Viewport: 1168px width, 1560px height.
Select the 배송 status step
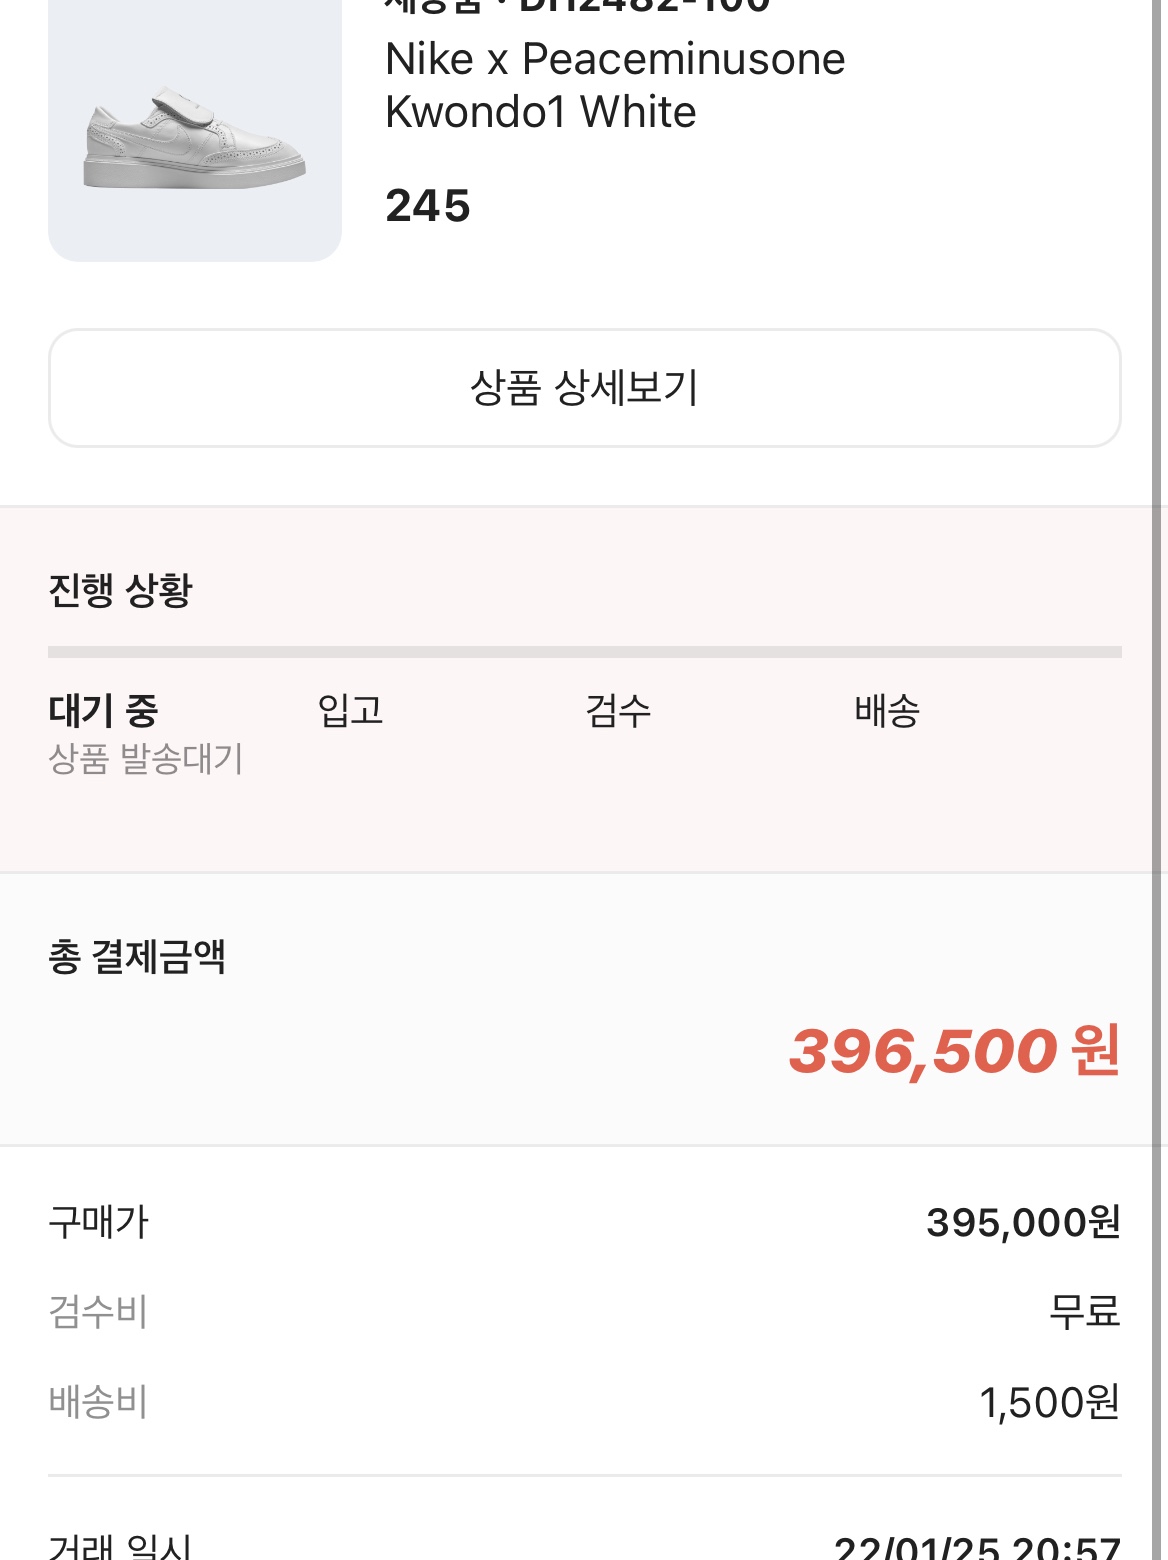[887, 711]
